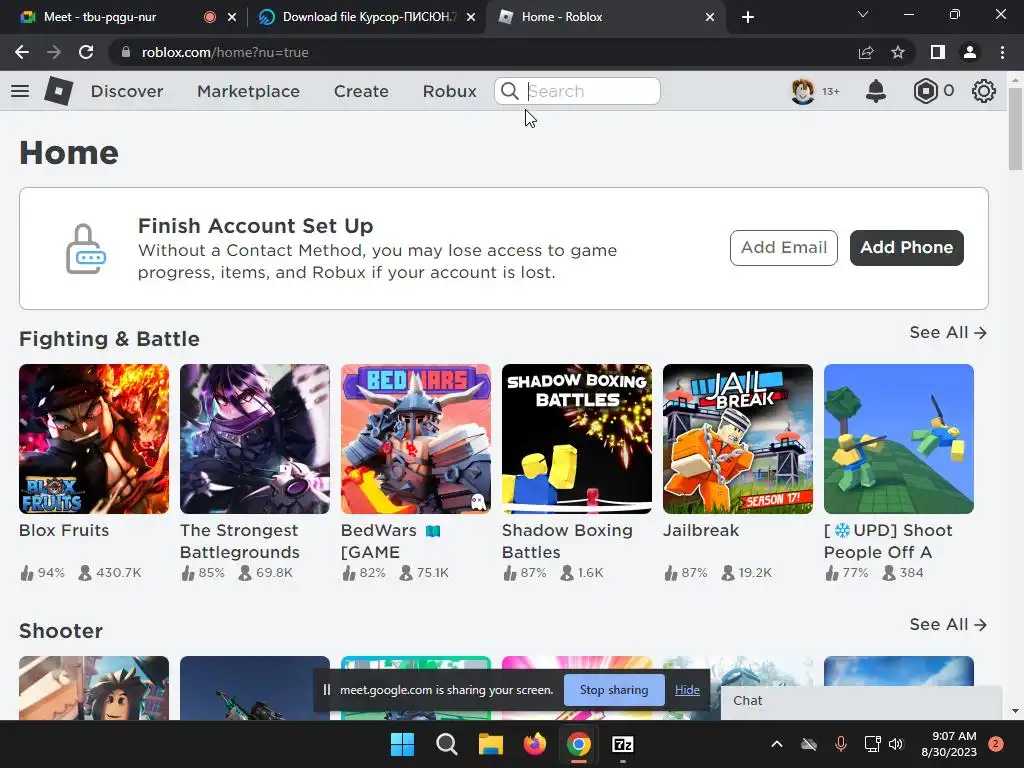Open the BedWars game thumbnail
Screen dimensions: 1024x768
tap(416, 439)
